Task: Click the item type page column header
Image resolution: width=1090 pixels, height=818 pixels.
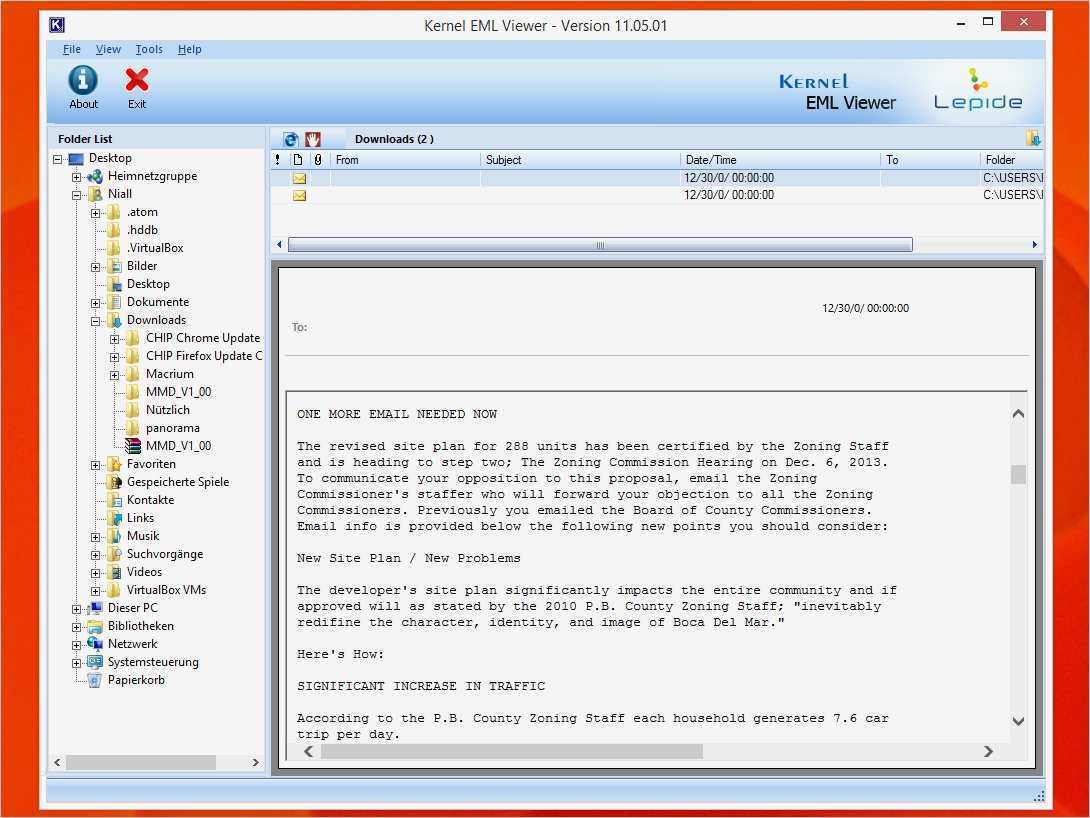Action: click(298, 160)
